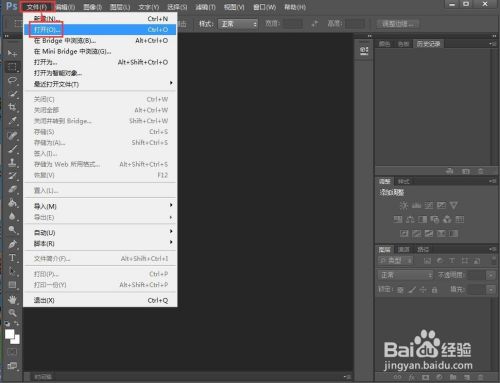Select the Quick Selection tool
This screenshot has width=500, height=383.
pyautogui.click(x=12, y=94)
